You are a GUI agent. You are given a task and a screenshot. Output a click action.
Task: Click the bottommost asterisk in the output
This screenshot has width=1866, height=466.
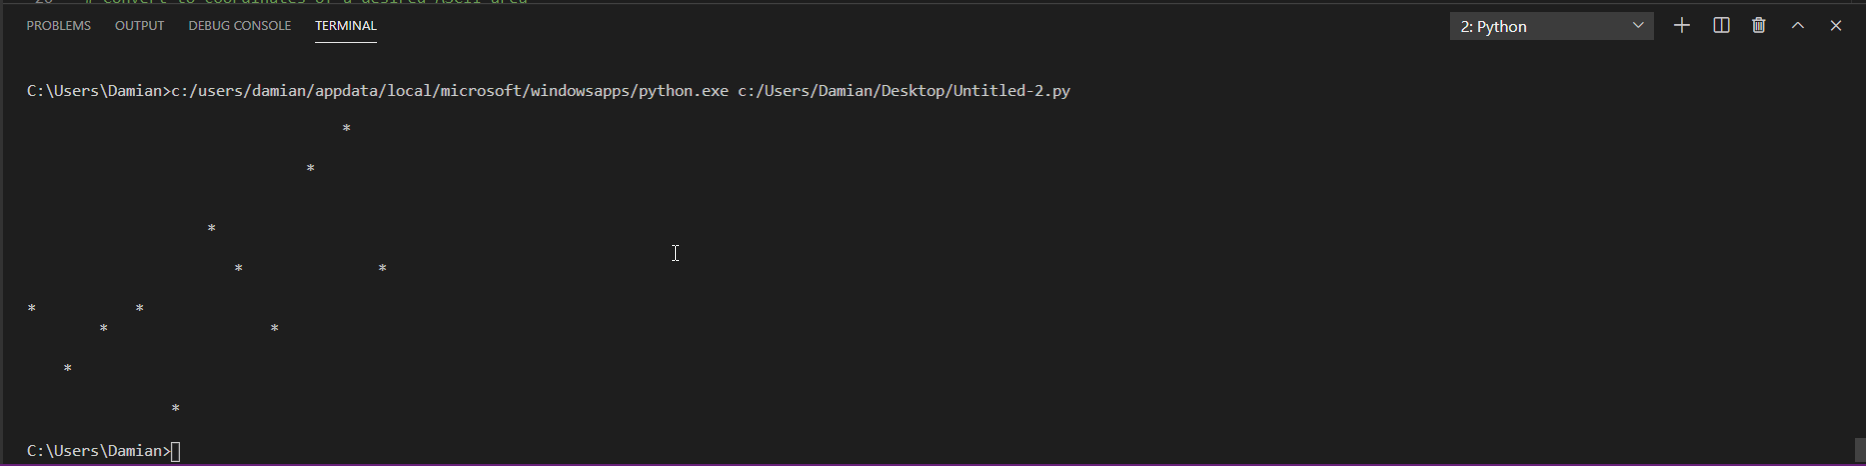coord(176,409)
